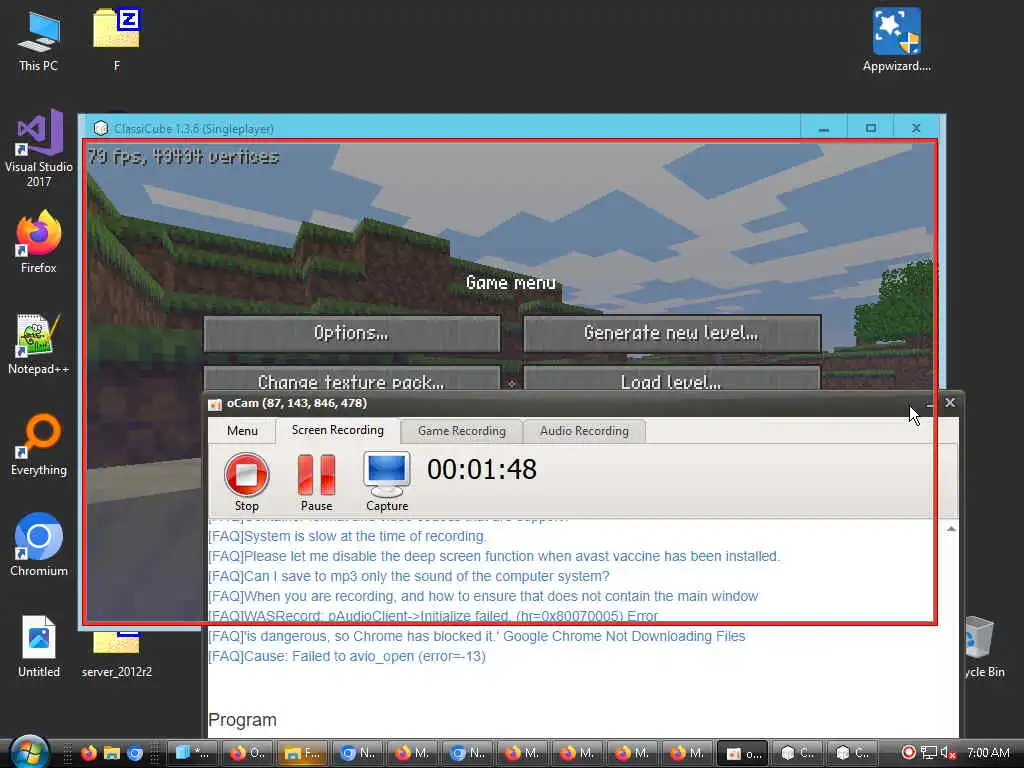Open Options in ClassiCube game menu
Viewport: 1024px width, 768px height.
[x=352, y=334]
